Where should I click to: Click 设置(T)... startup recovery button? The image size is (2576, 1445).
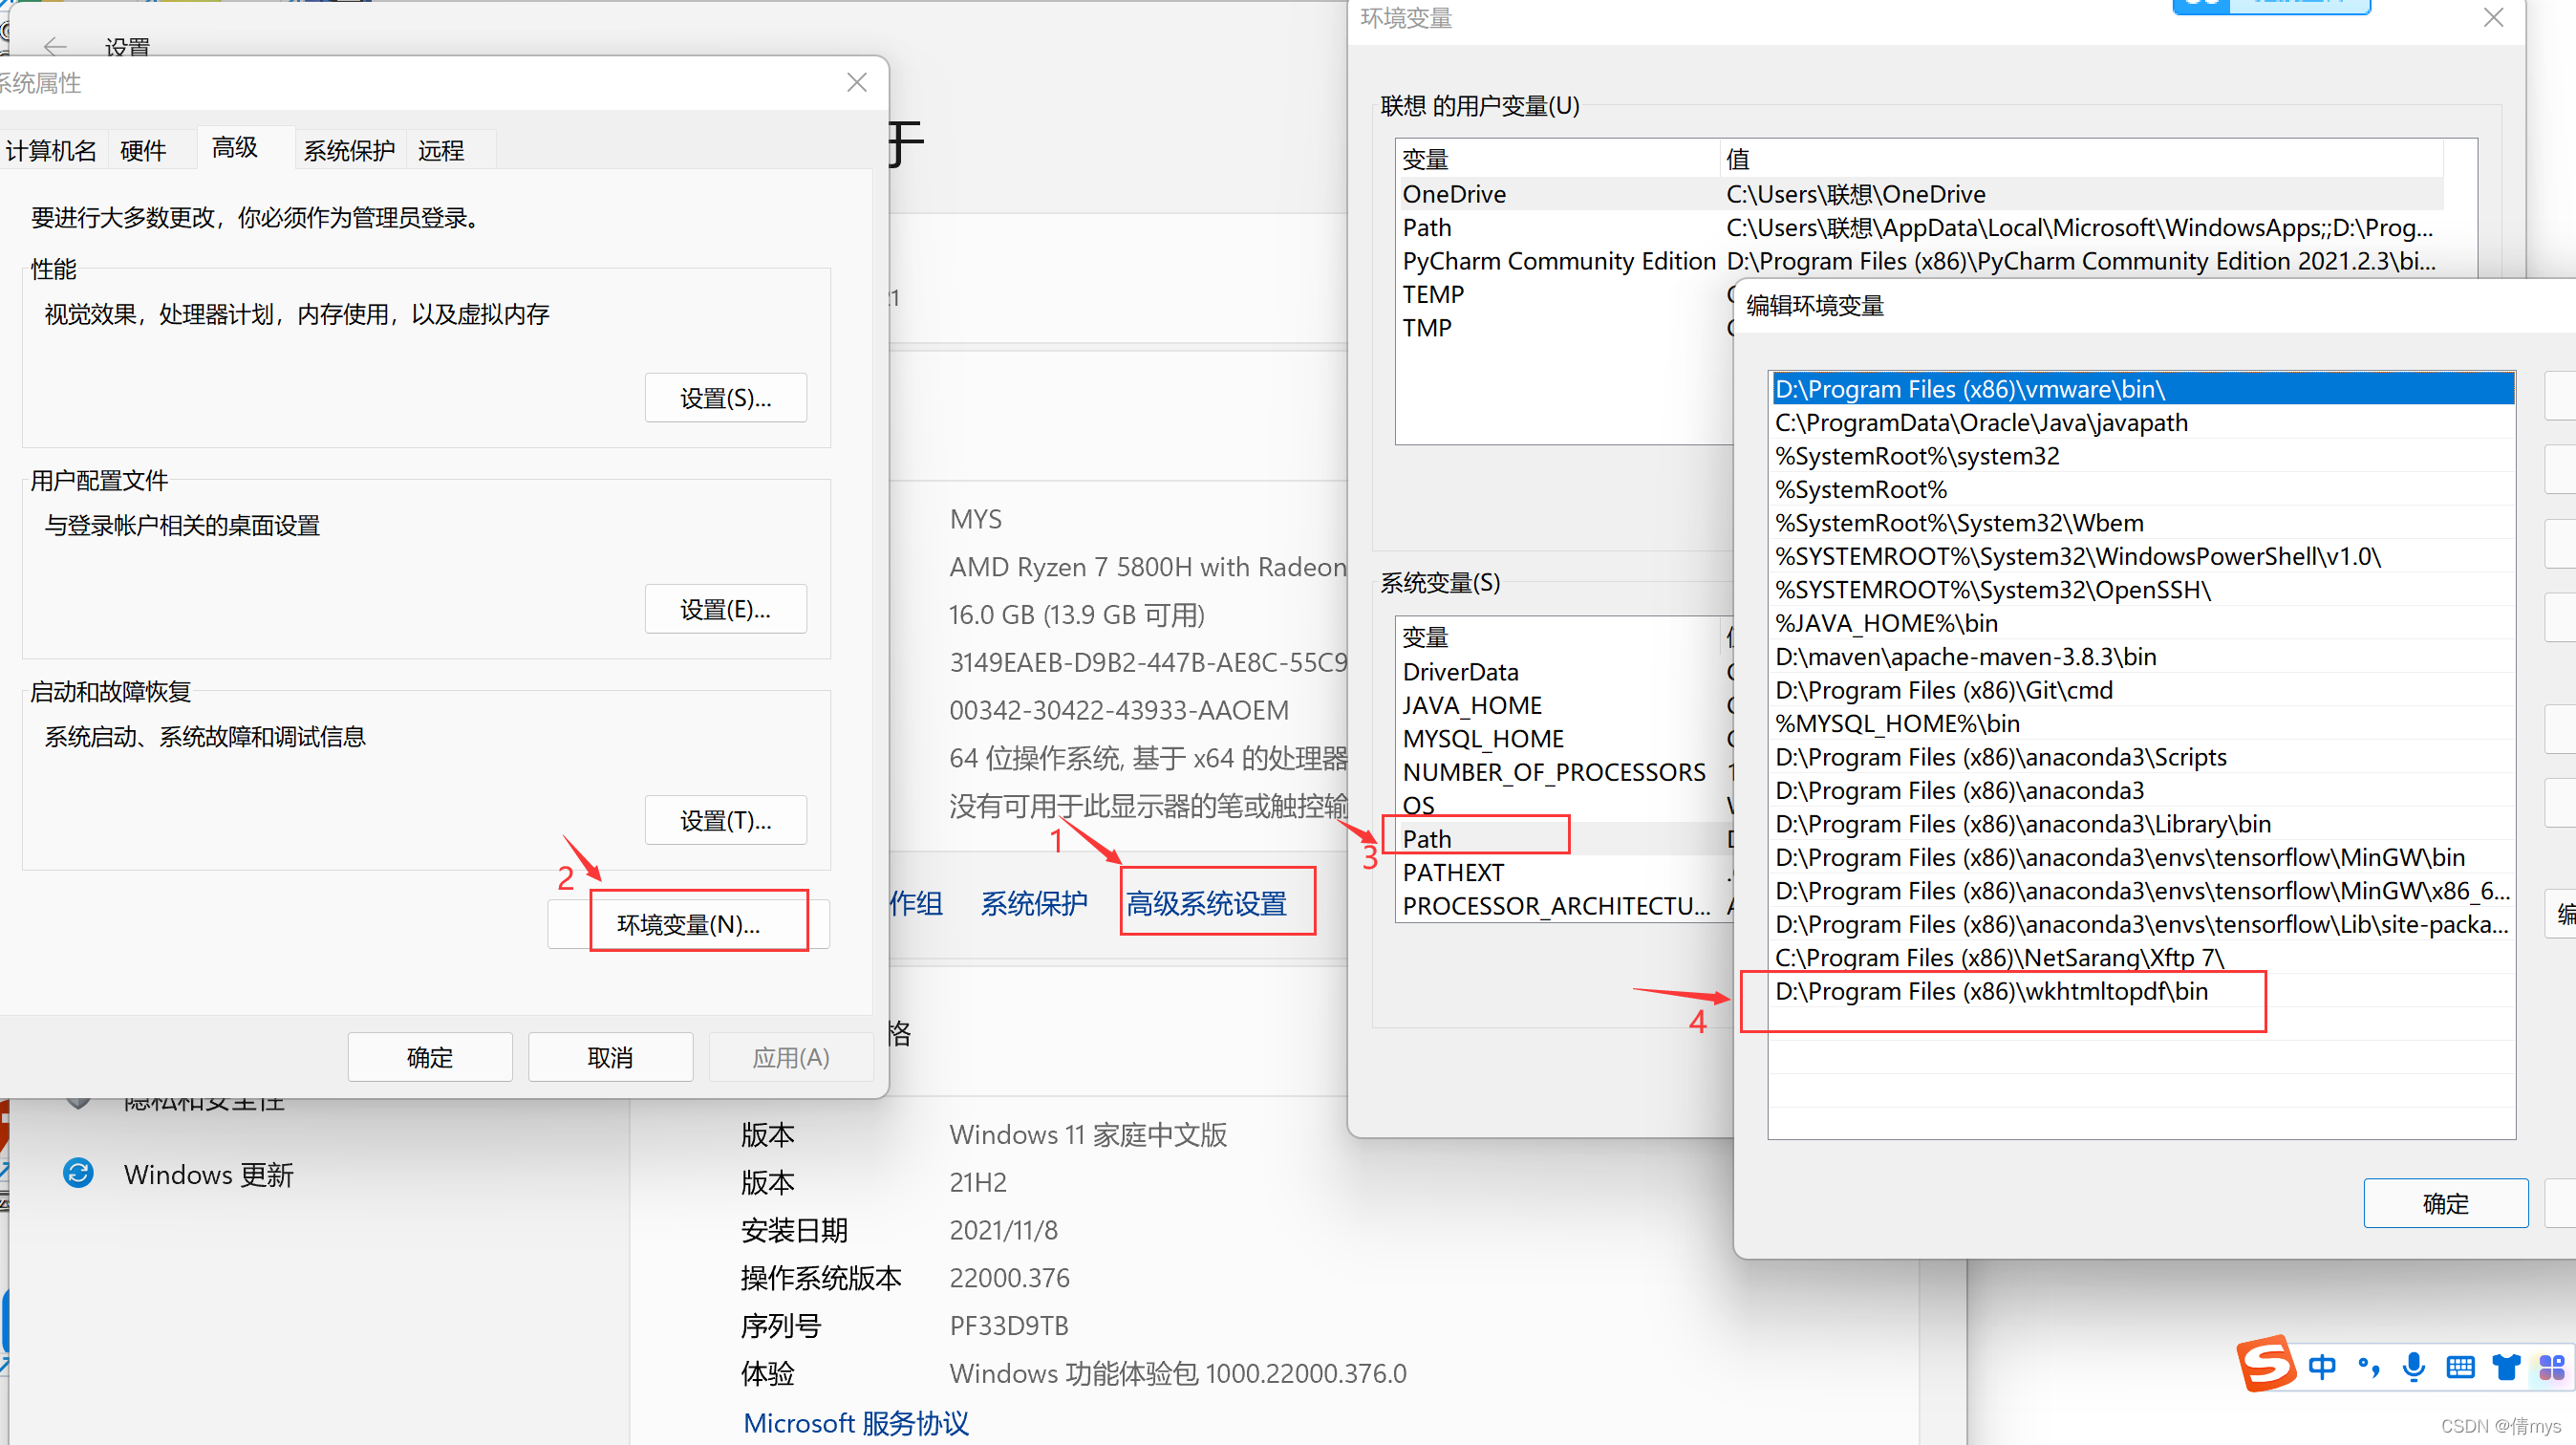coord(725,820)
